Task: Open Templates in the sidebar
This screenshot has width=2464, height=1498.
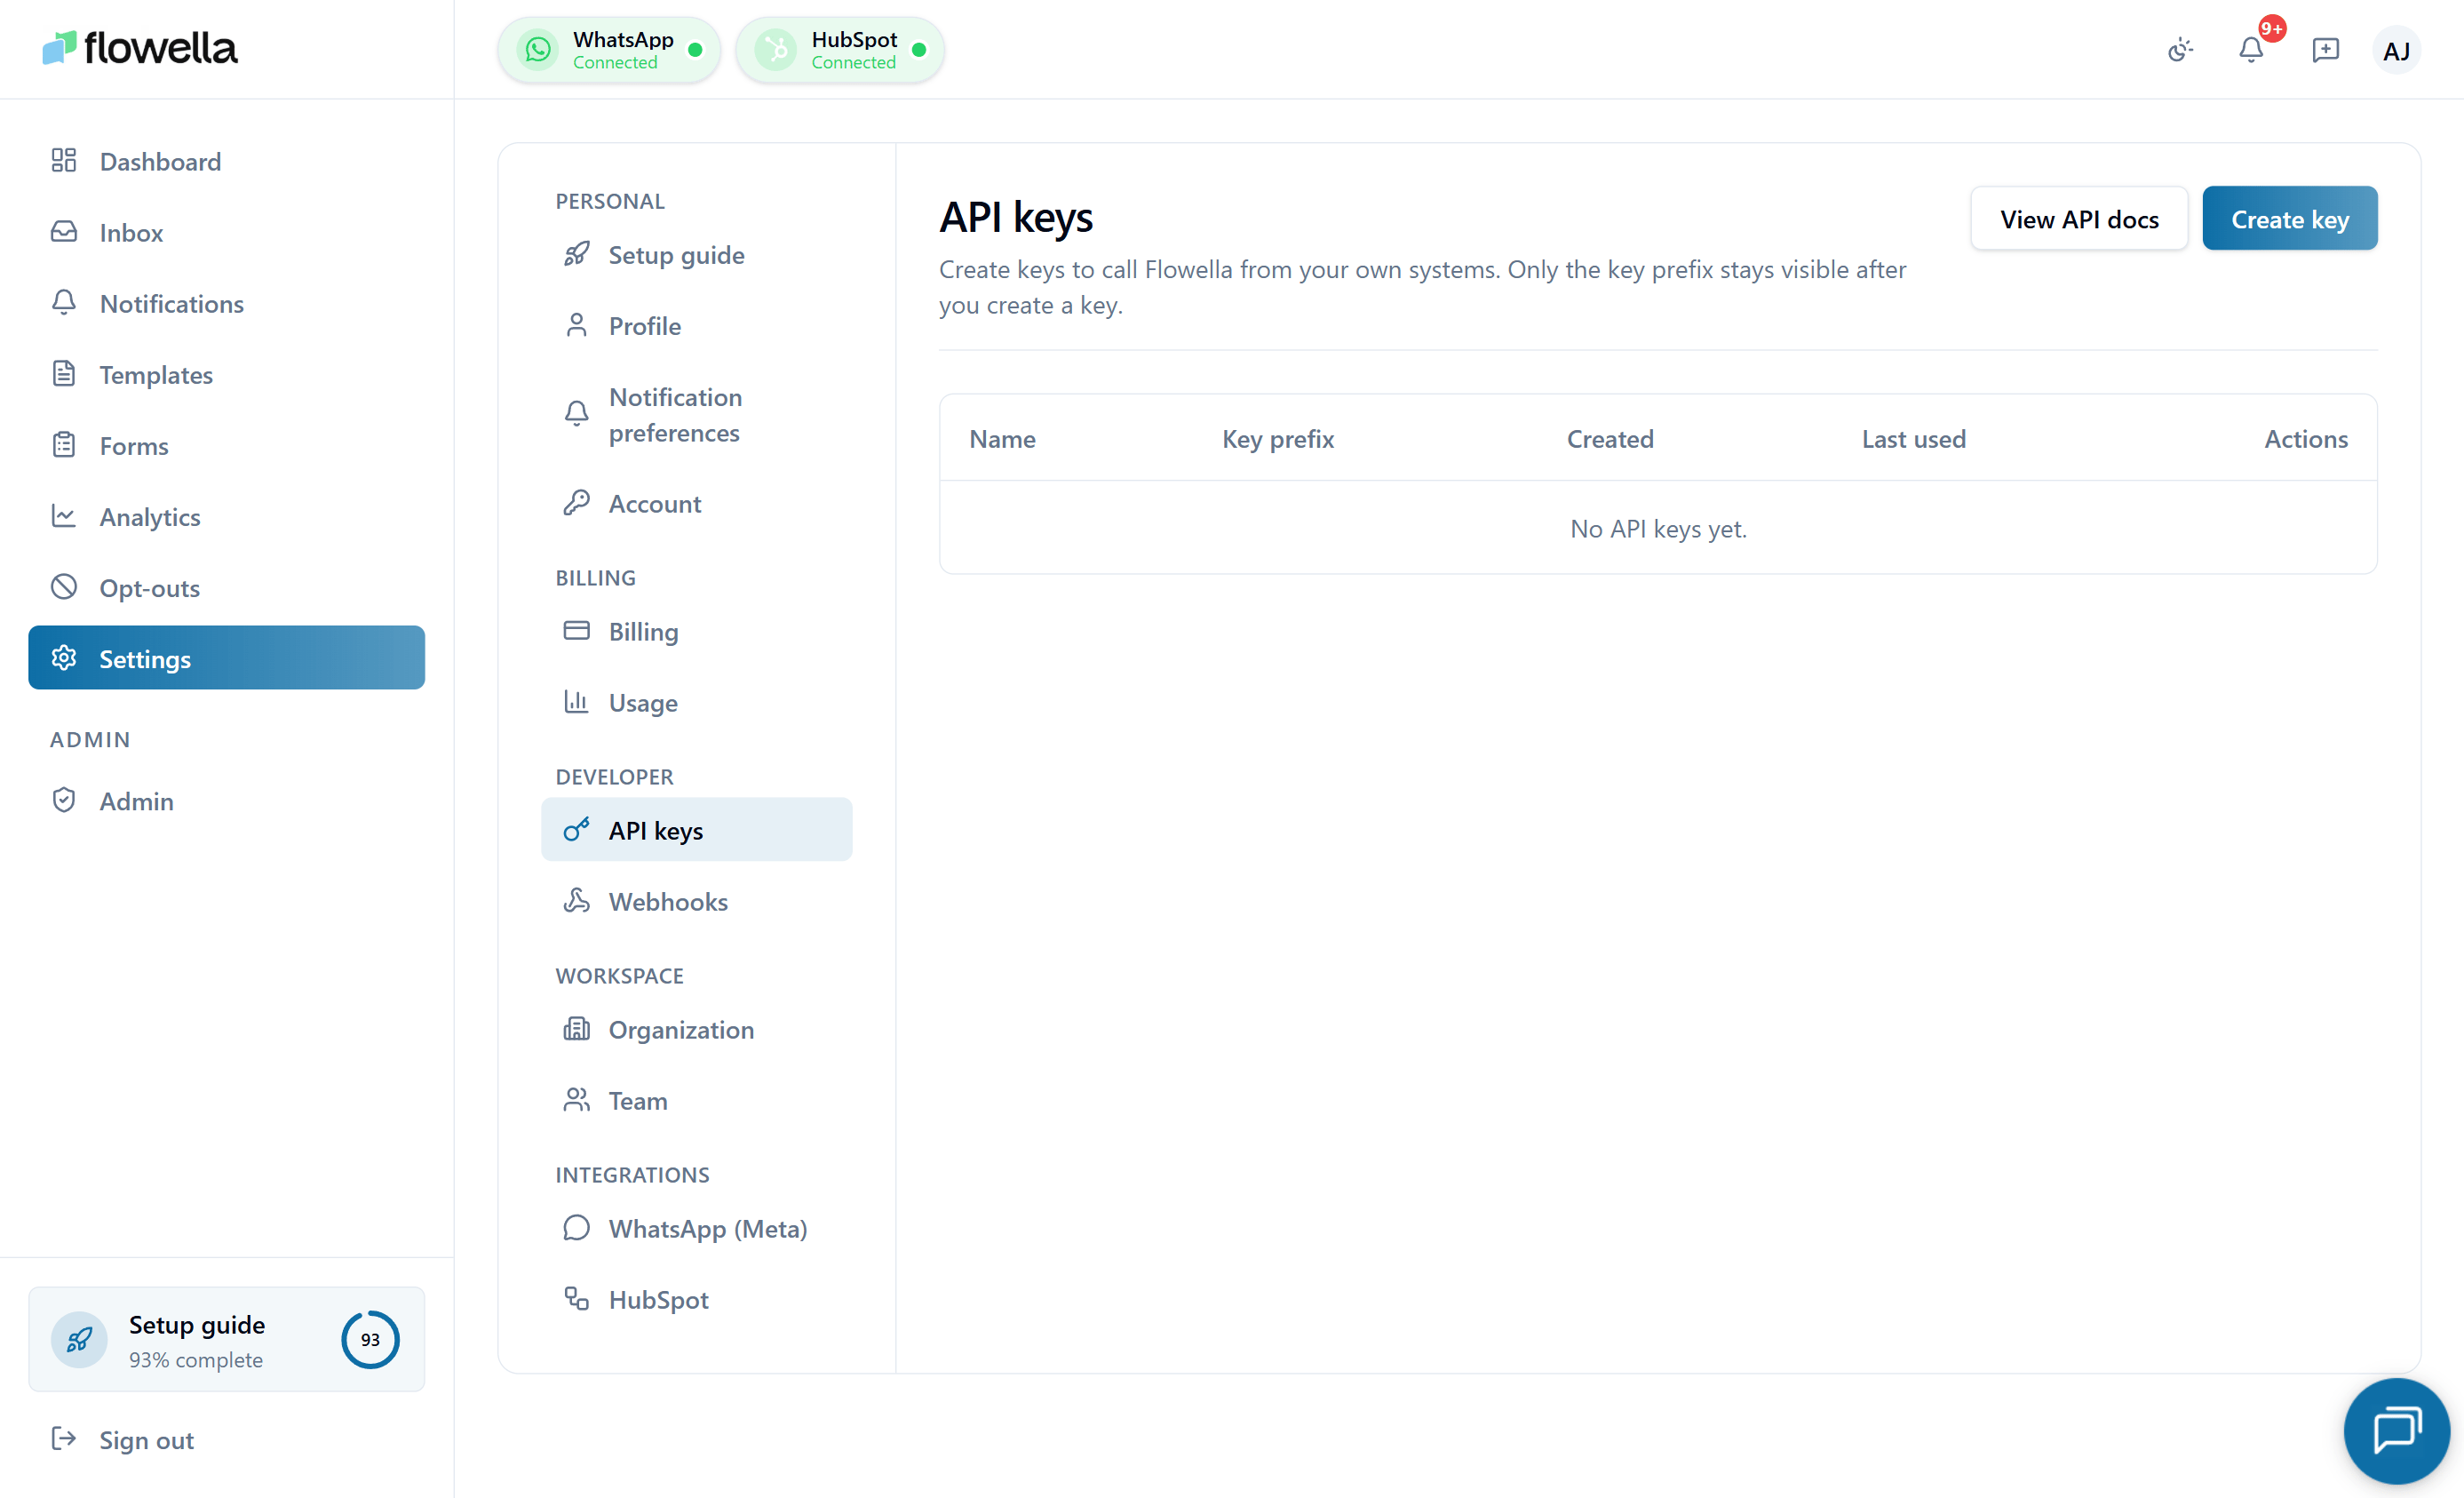Action: point(227,374)
